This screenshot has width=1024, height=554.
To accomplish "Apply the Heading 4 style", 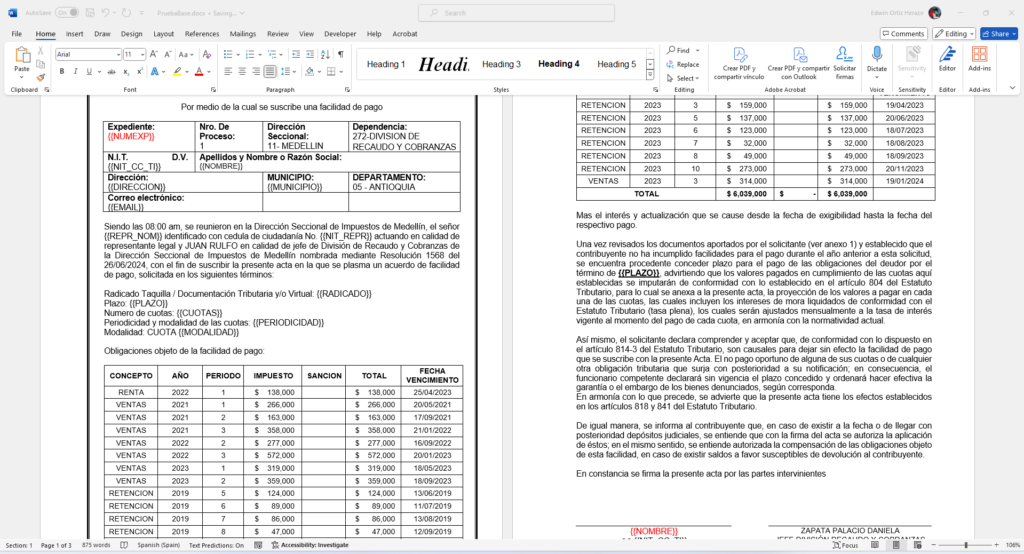I will [558, 64].
